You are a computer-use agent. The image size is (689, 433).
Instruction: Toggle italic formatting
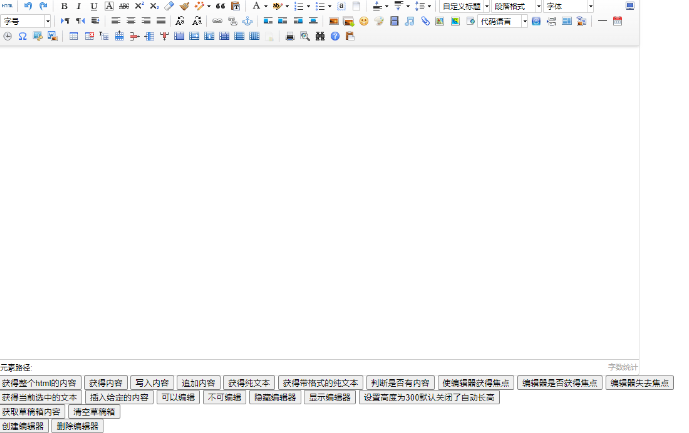tap(79, 6)
